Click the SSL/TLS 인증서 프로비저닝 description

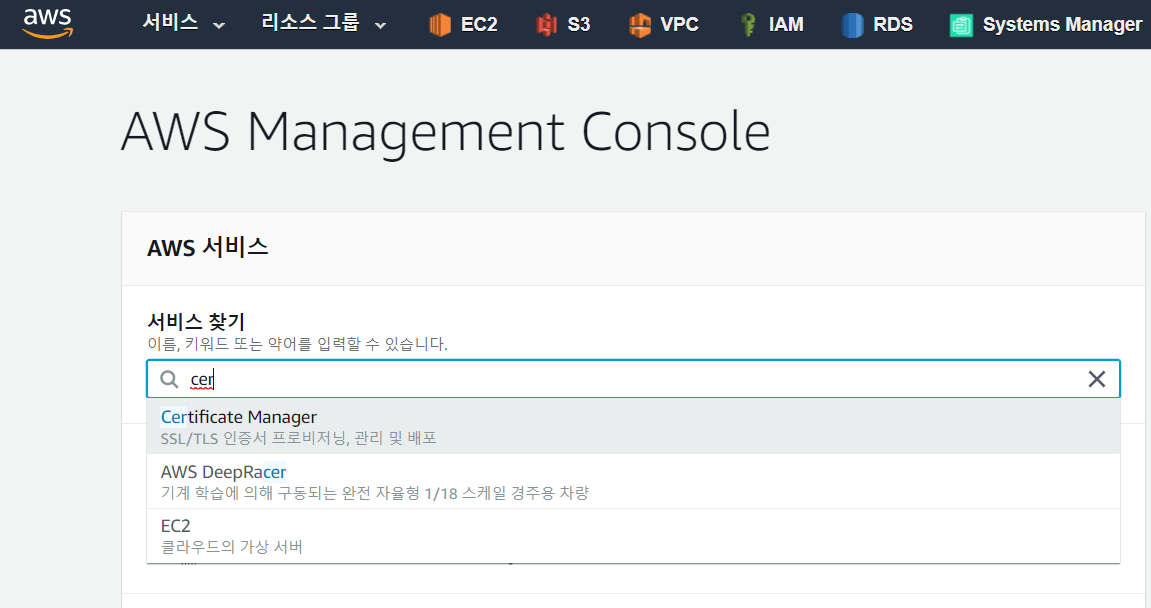(299, 438)
